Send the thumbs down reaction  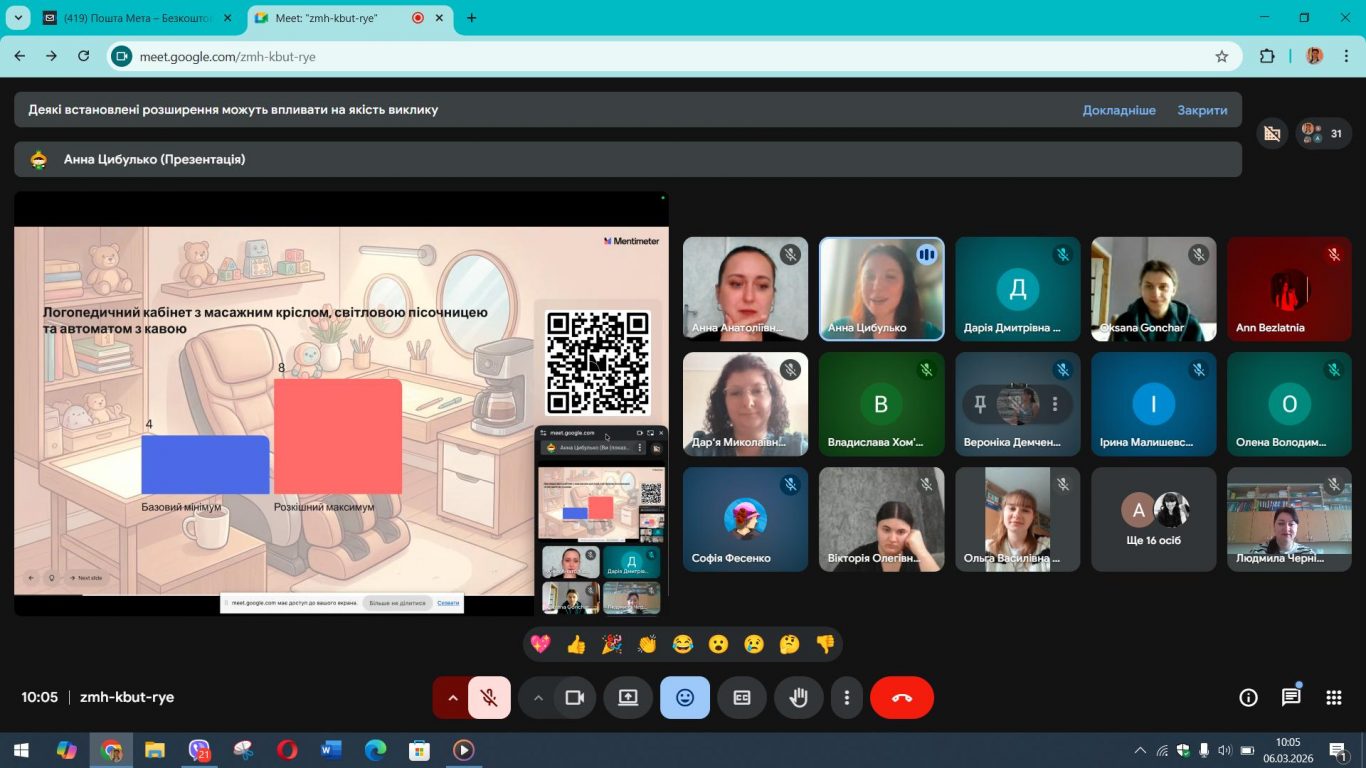pos(825,645)
